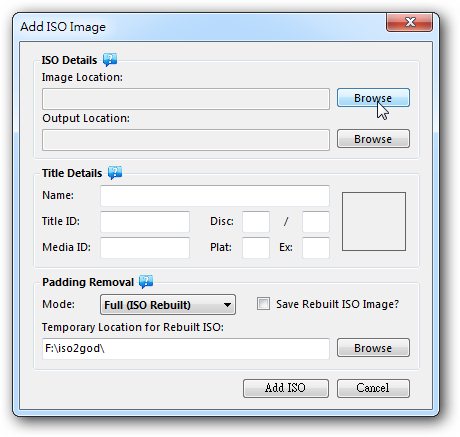Cancel the Add ISO Image dialog

[x=373, y=388]
